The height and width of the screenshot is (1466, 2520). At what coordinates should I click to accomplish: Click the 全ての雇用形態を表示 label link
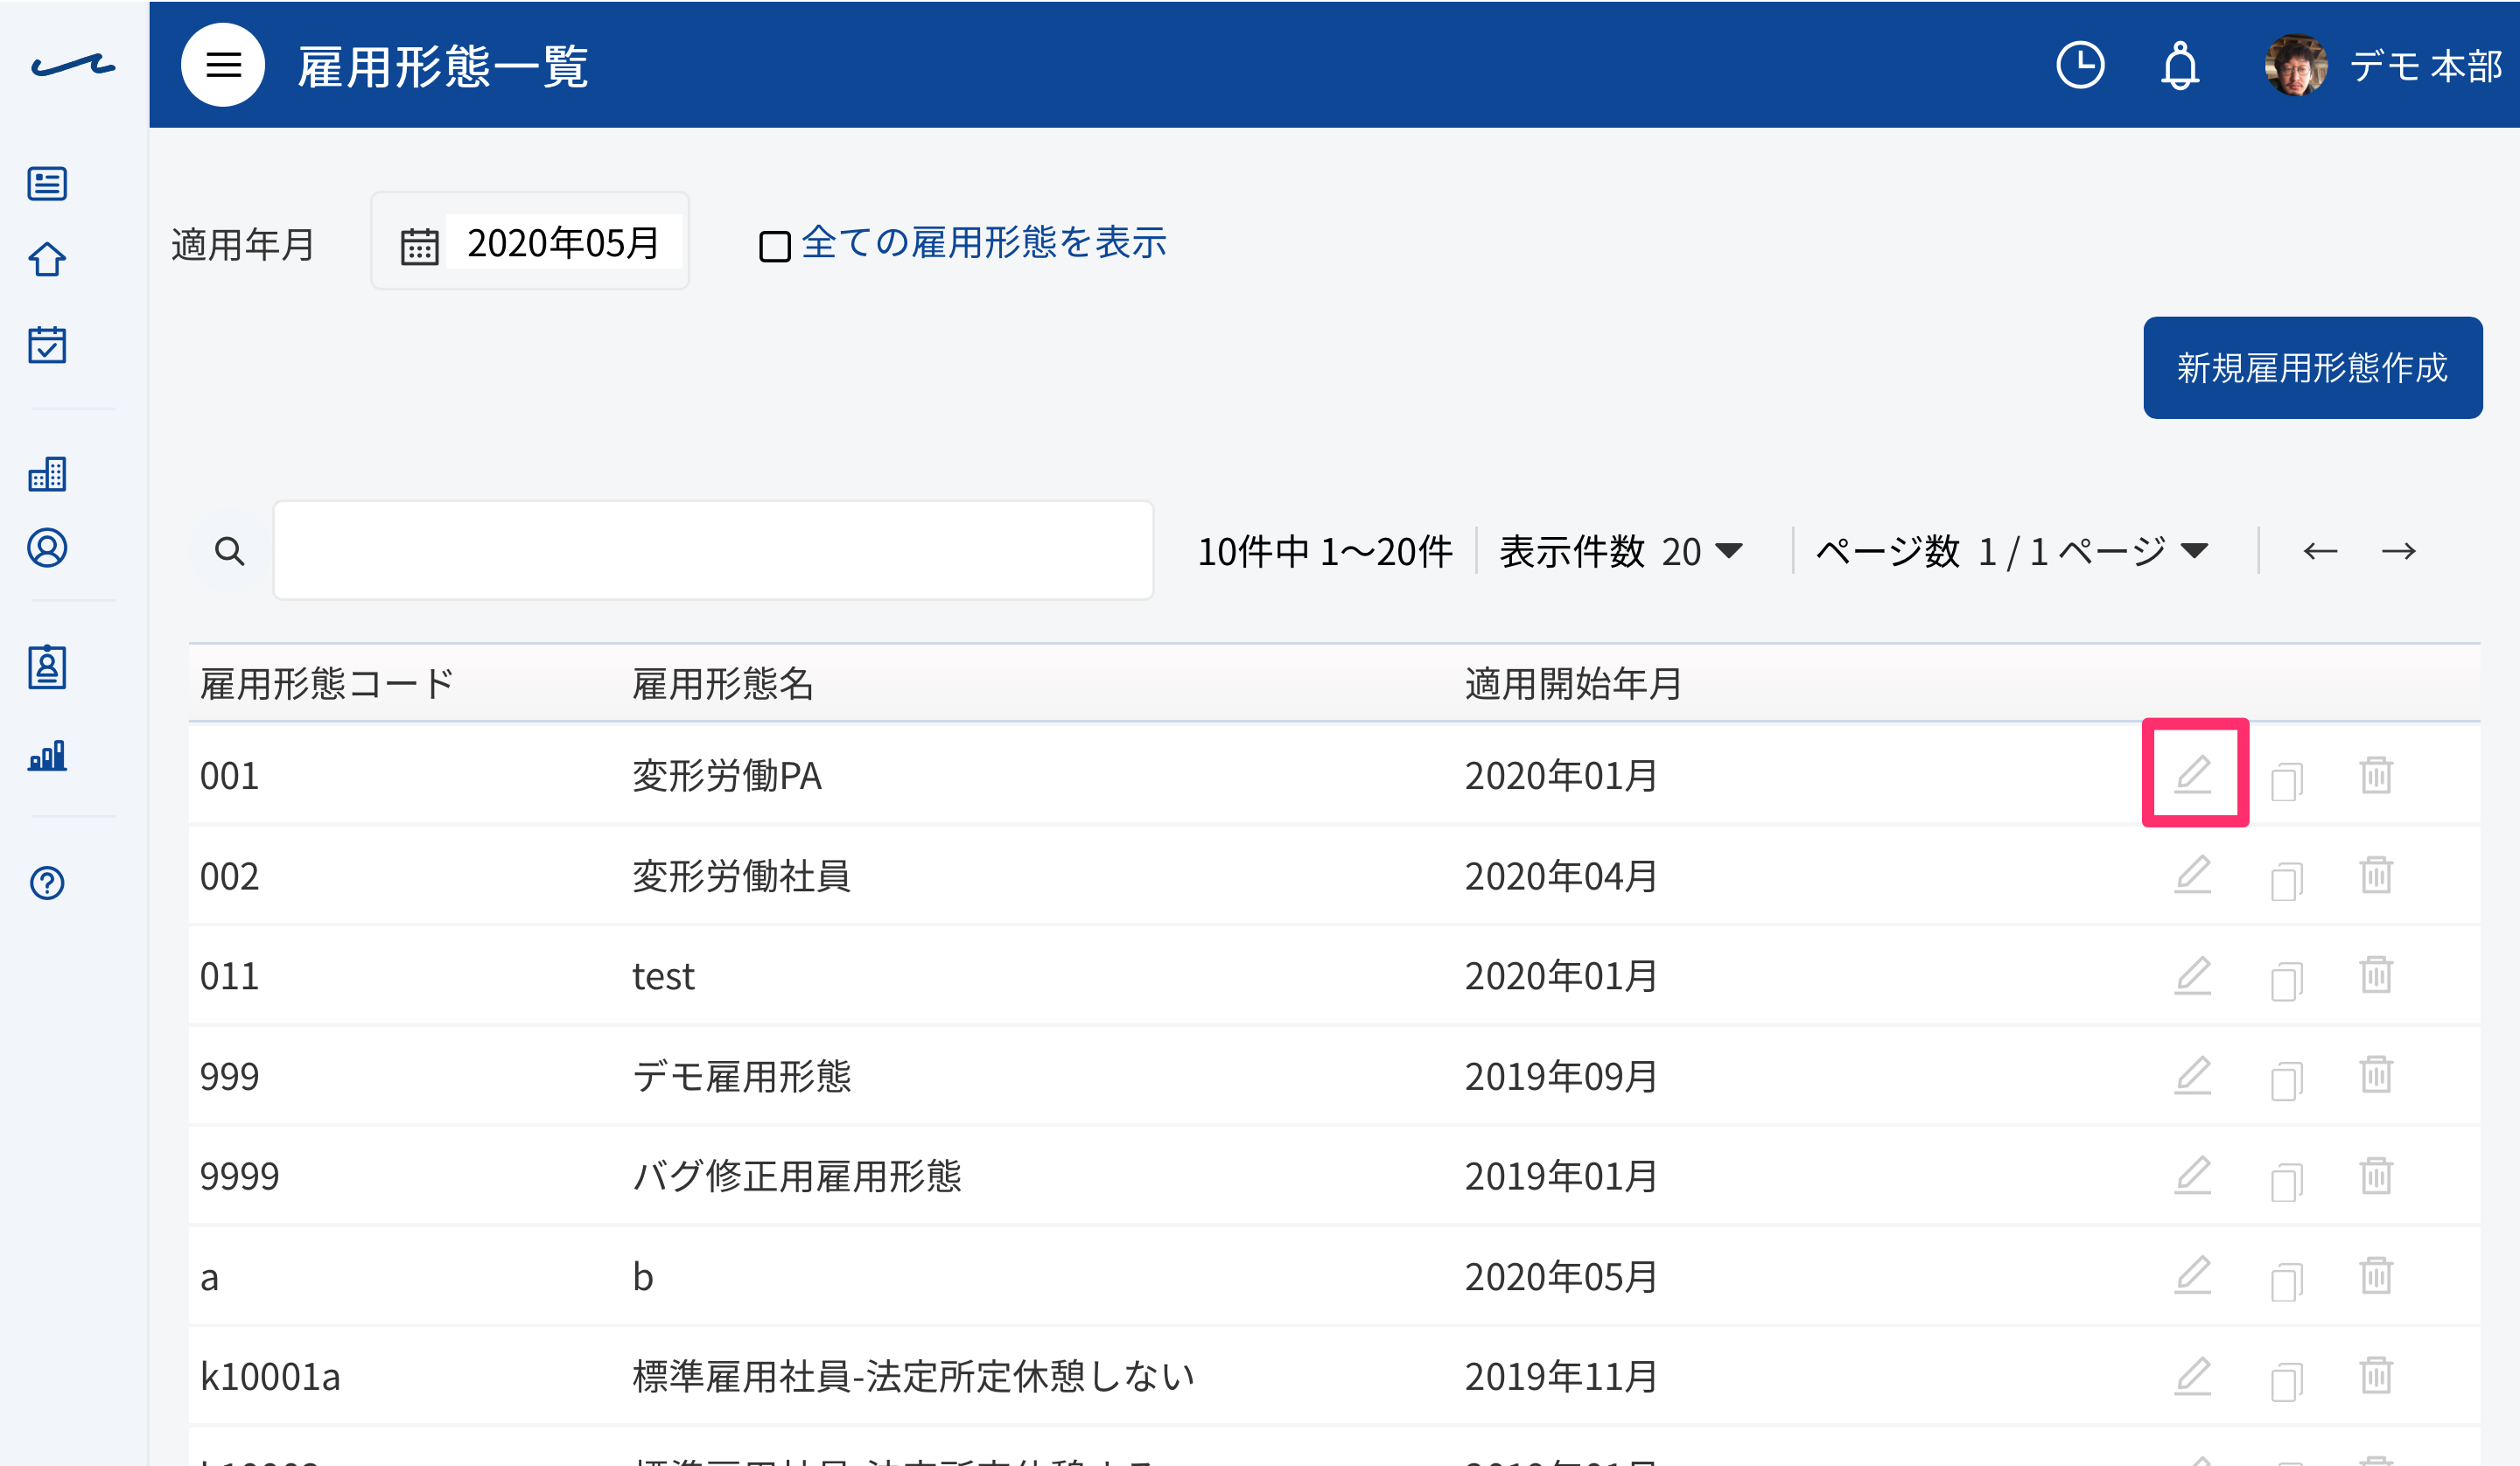[983, 242]
